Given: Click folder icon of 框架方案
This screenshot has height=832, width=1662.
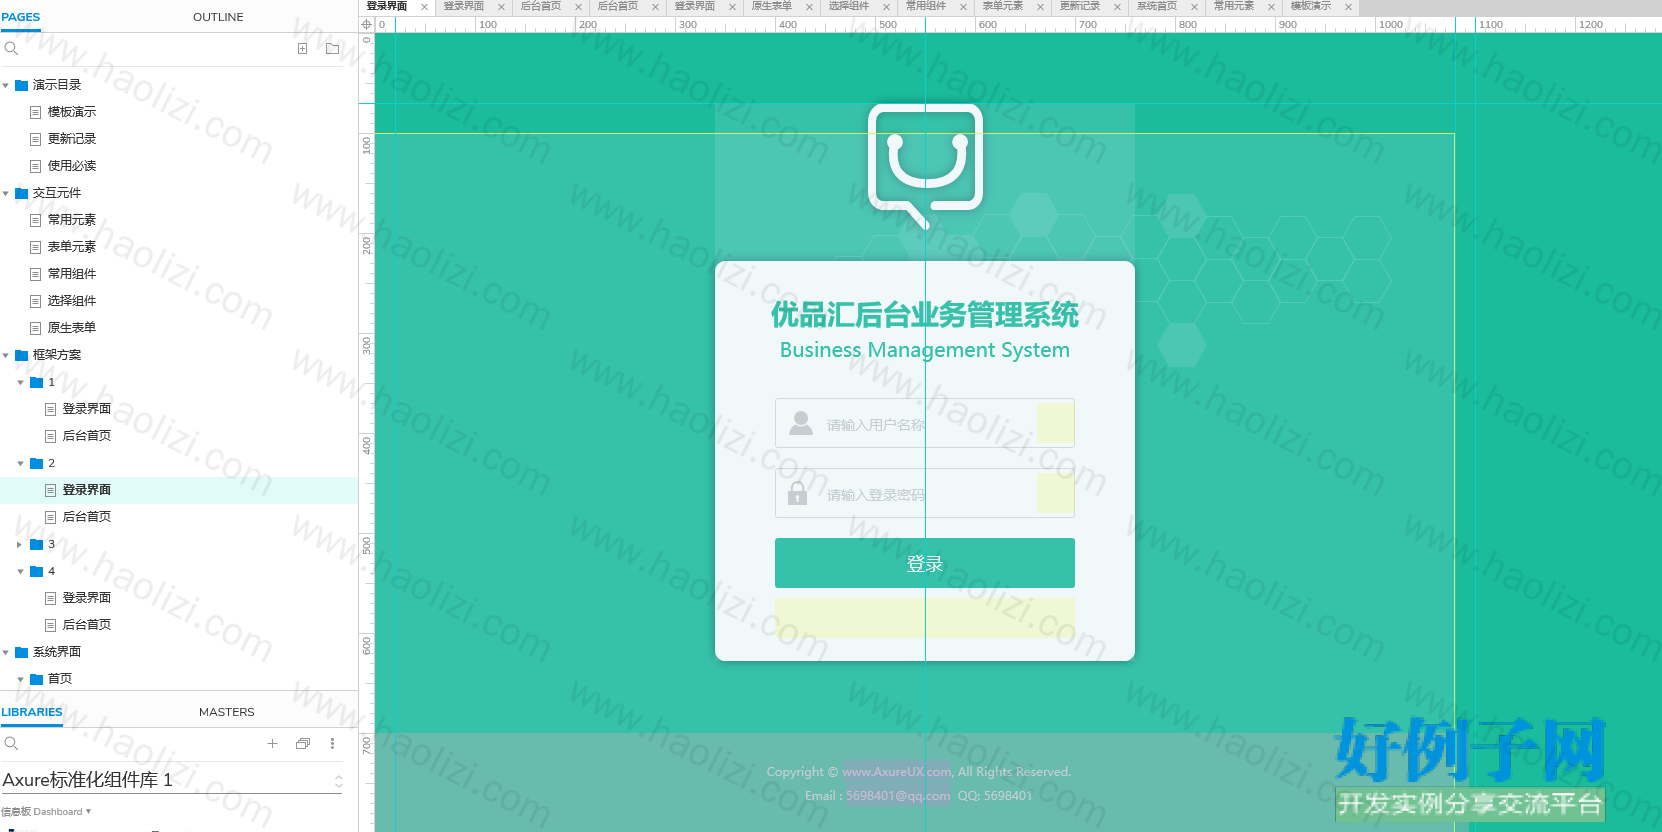Looking at the screenshot, I should tap(21, 355).
